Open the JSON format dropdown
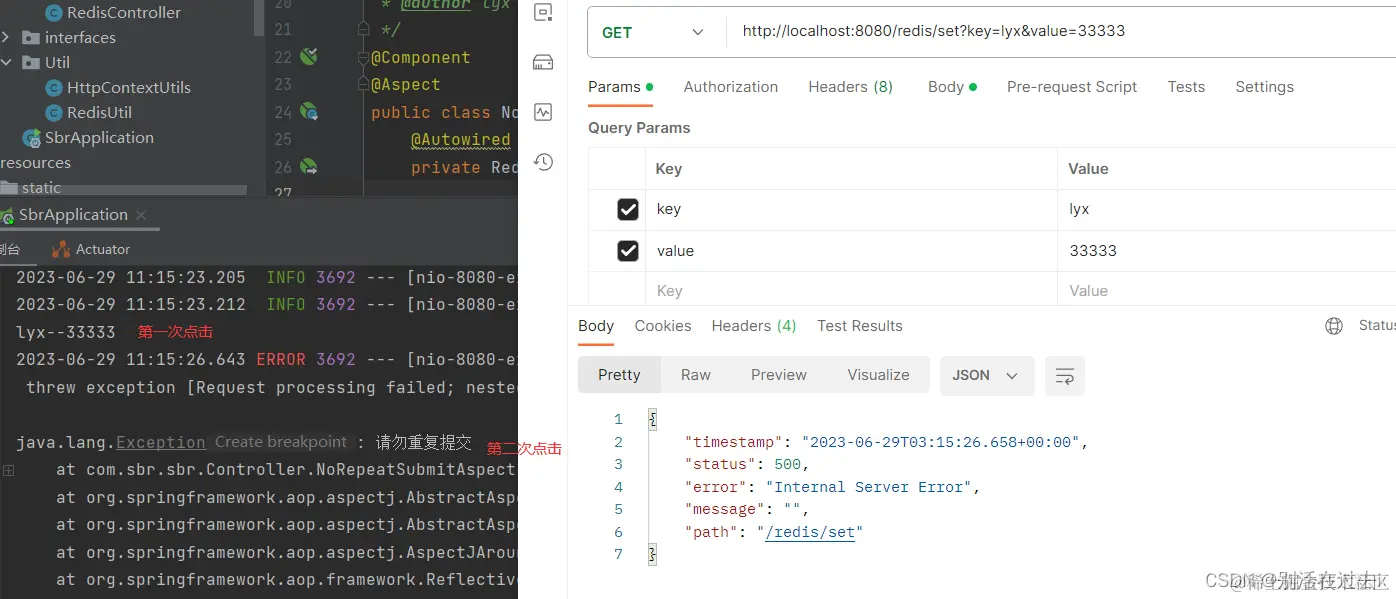Image resolution: width=1396 pixels, height=599 pixels. click(986, 375)
